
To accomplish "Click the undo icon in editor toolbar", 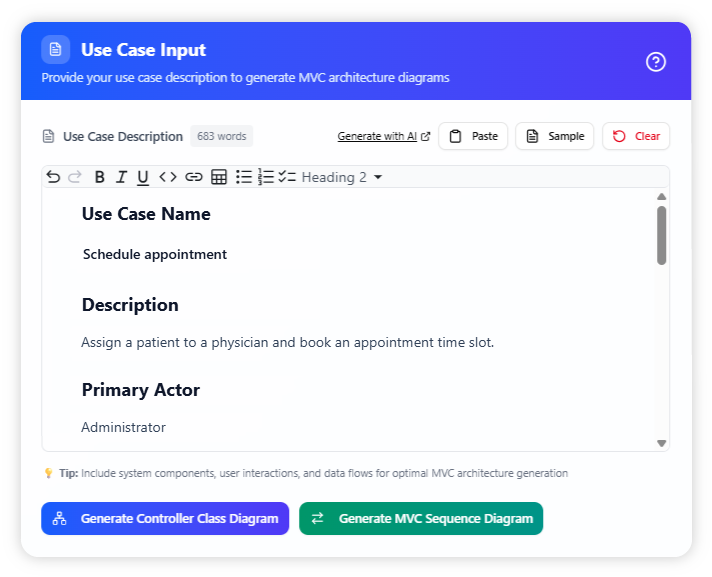I will click(x=53, y=177).
